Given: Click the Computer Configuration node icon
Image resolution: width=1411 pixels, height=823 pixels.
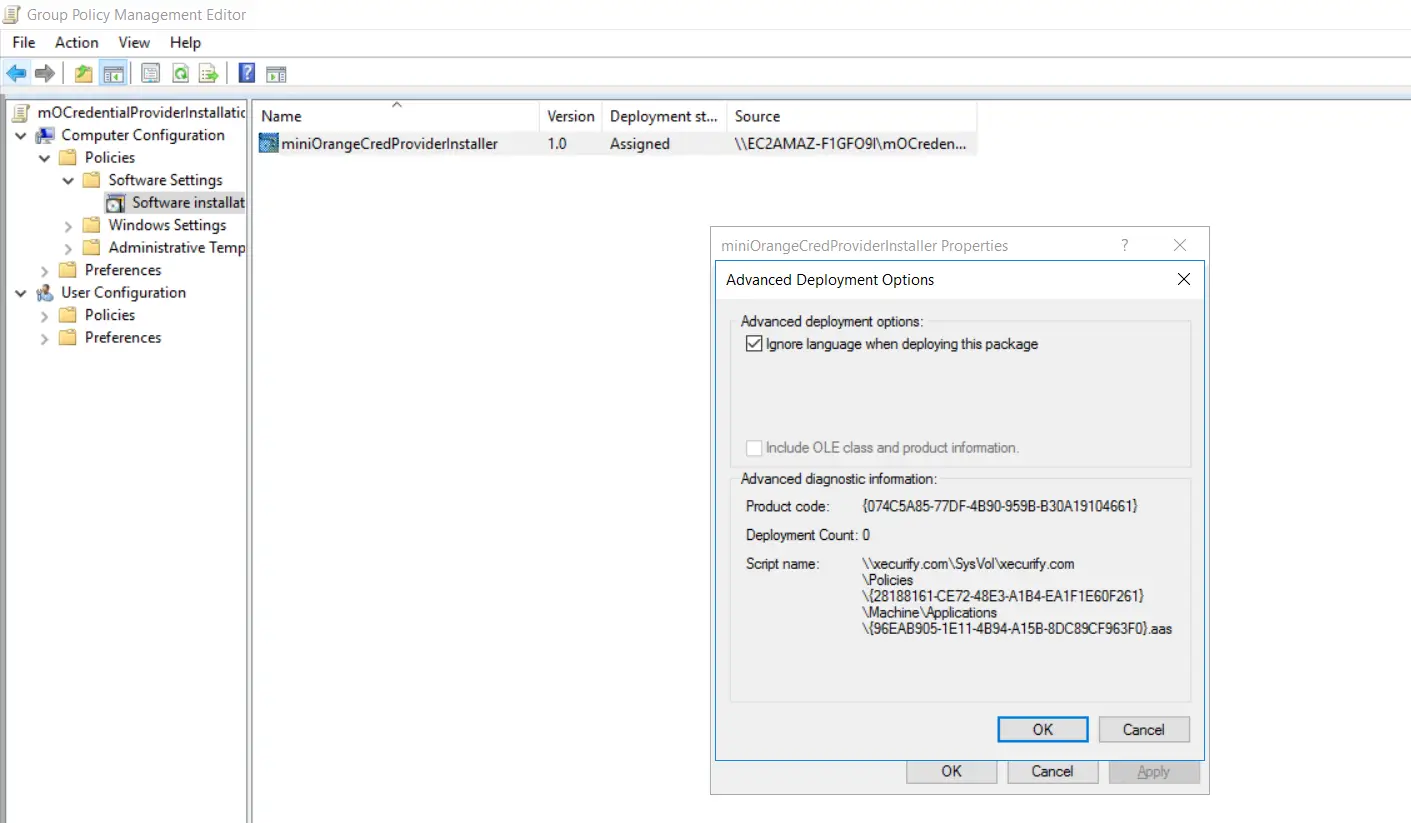Looking at the screenshot, I should tap(46, 135).
